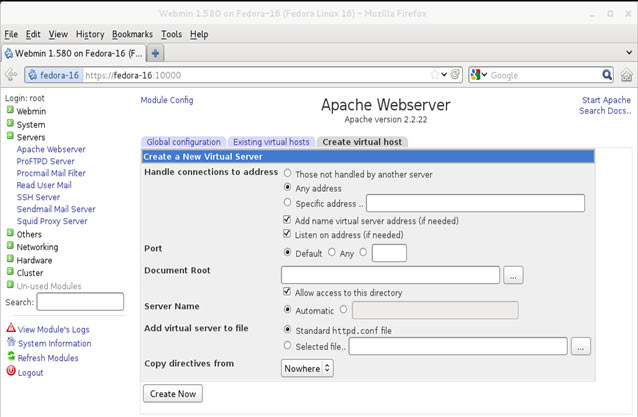
Task: Select the 'Any address' radio option
Action: tap(287, 188)
